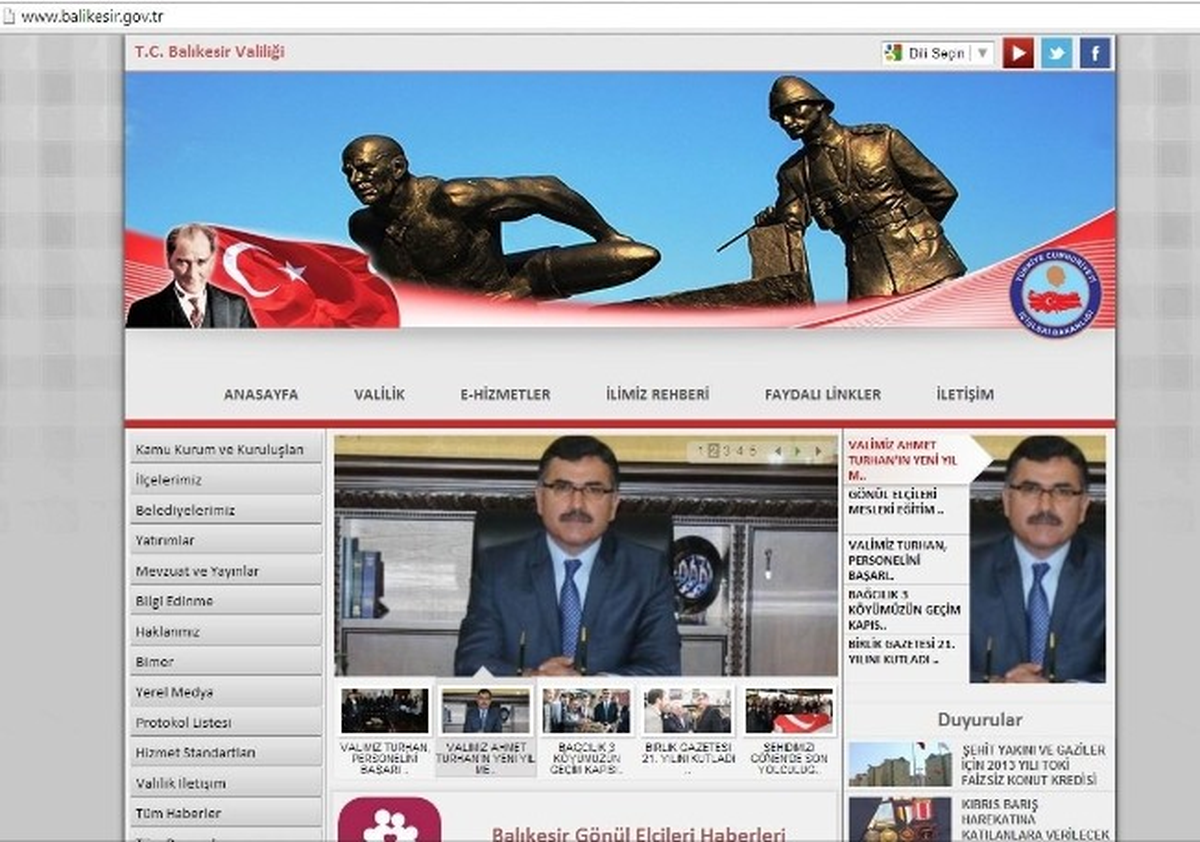
Task: Select thumbnail 'Şehidimizi Gönen'de Son Yolculuğ'
Action: (789, 730)
